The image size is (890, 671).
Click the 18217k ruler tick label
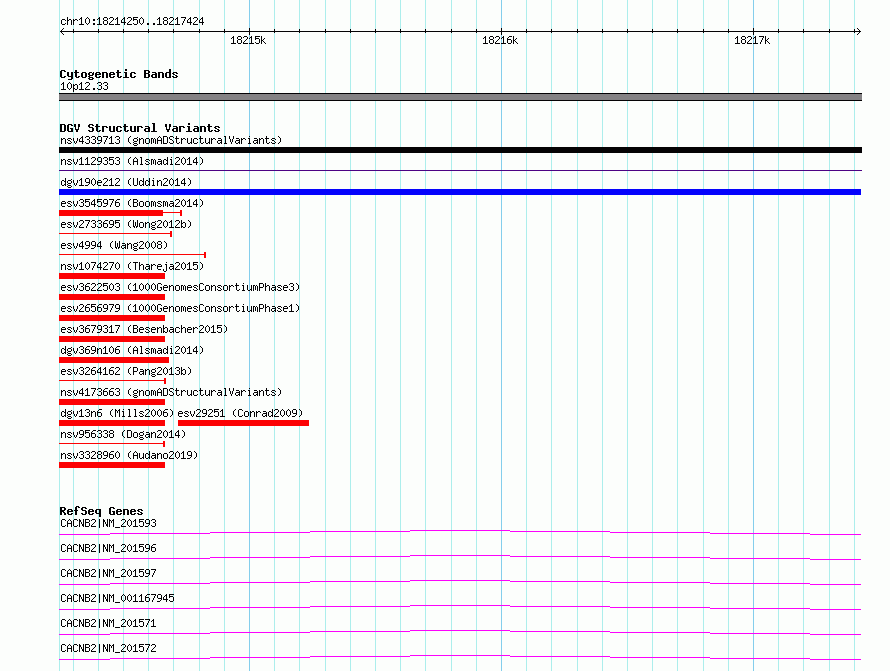[752, 40]
